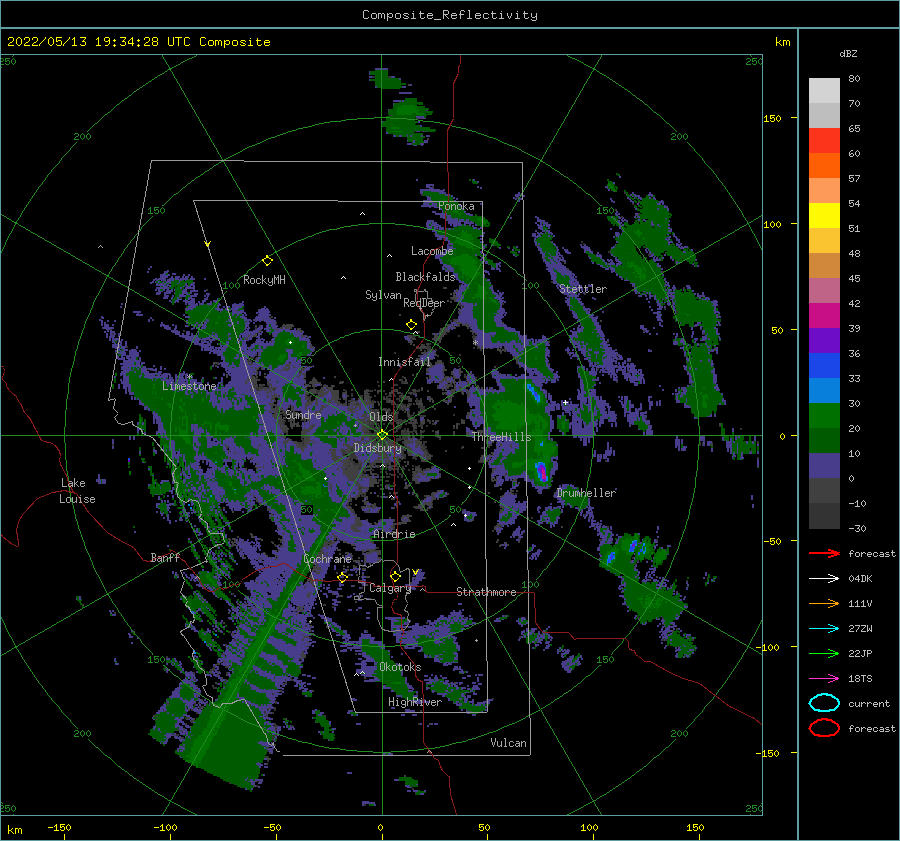Click the 'Okotoks' city label
Viewport: 900px width, 841px height.
click(x=400, y=667)
